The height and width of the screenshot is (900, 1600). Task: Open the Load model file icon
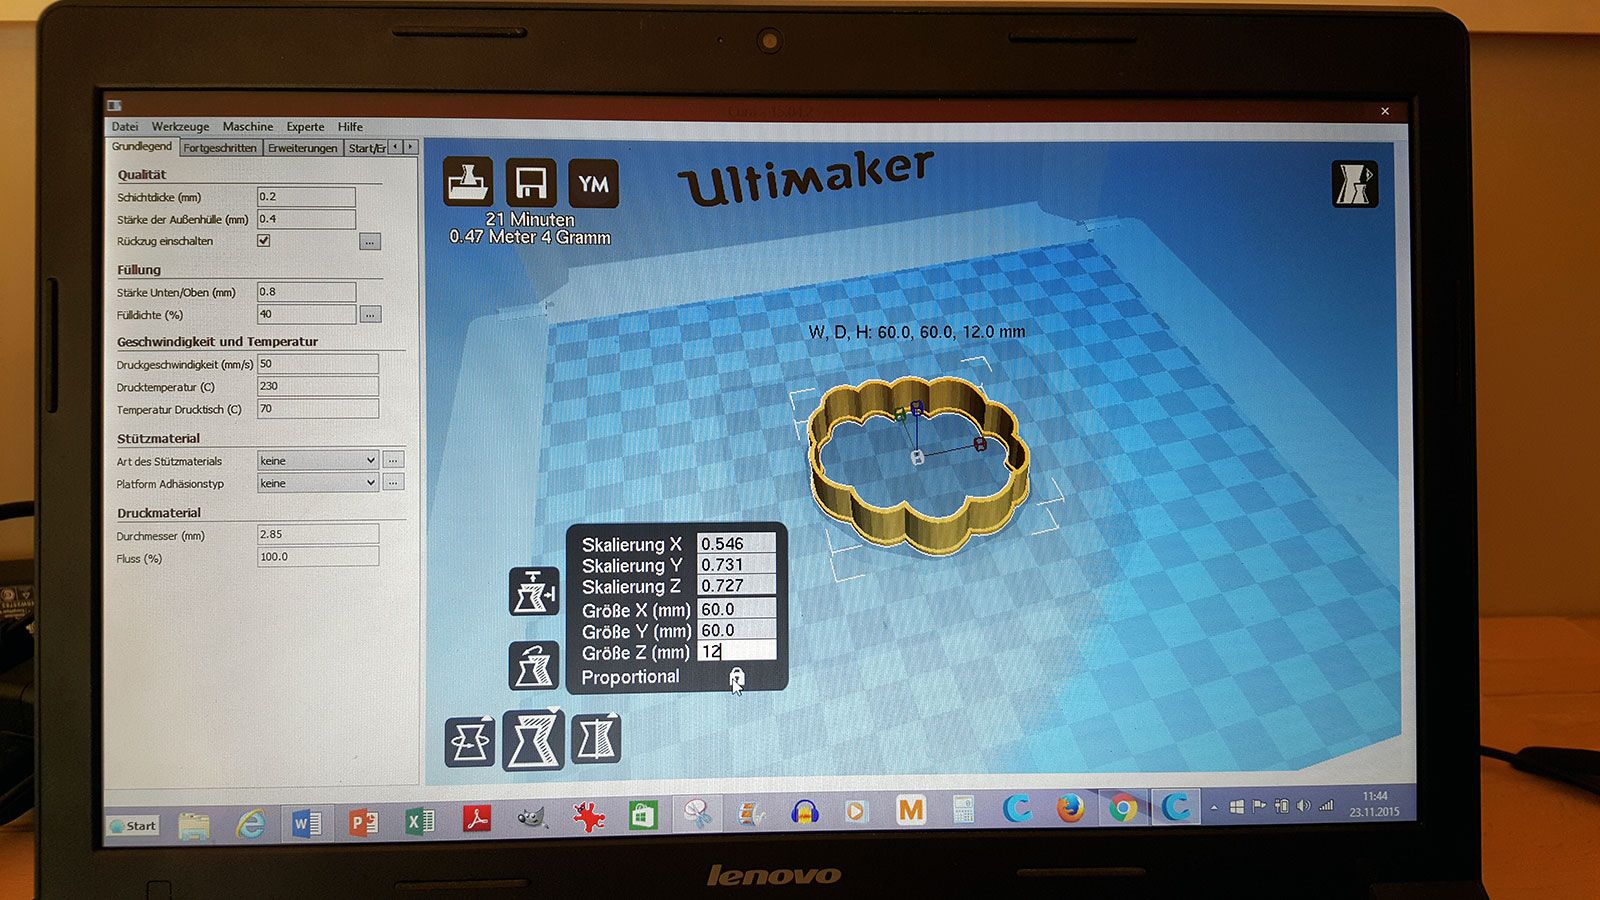[x=468, y=182]
